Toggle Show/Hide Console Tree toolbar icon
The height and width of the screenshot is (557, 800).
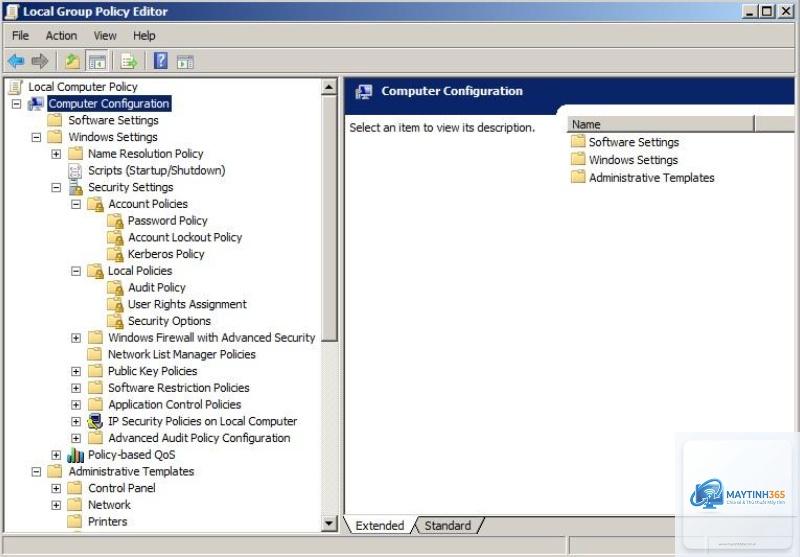pyautogui.click(x=97, y=61)
